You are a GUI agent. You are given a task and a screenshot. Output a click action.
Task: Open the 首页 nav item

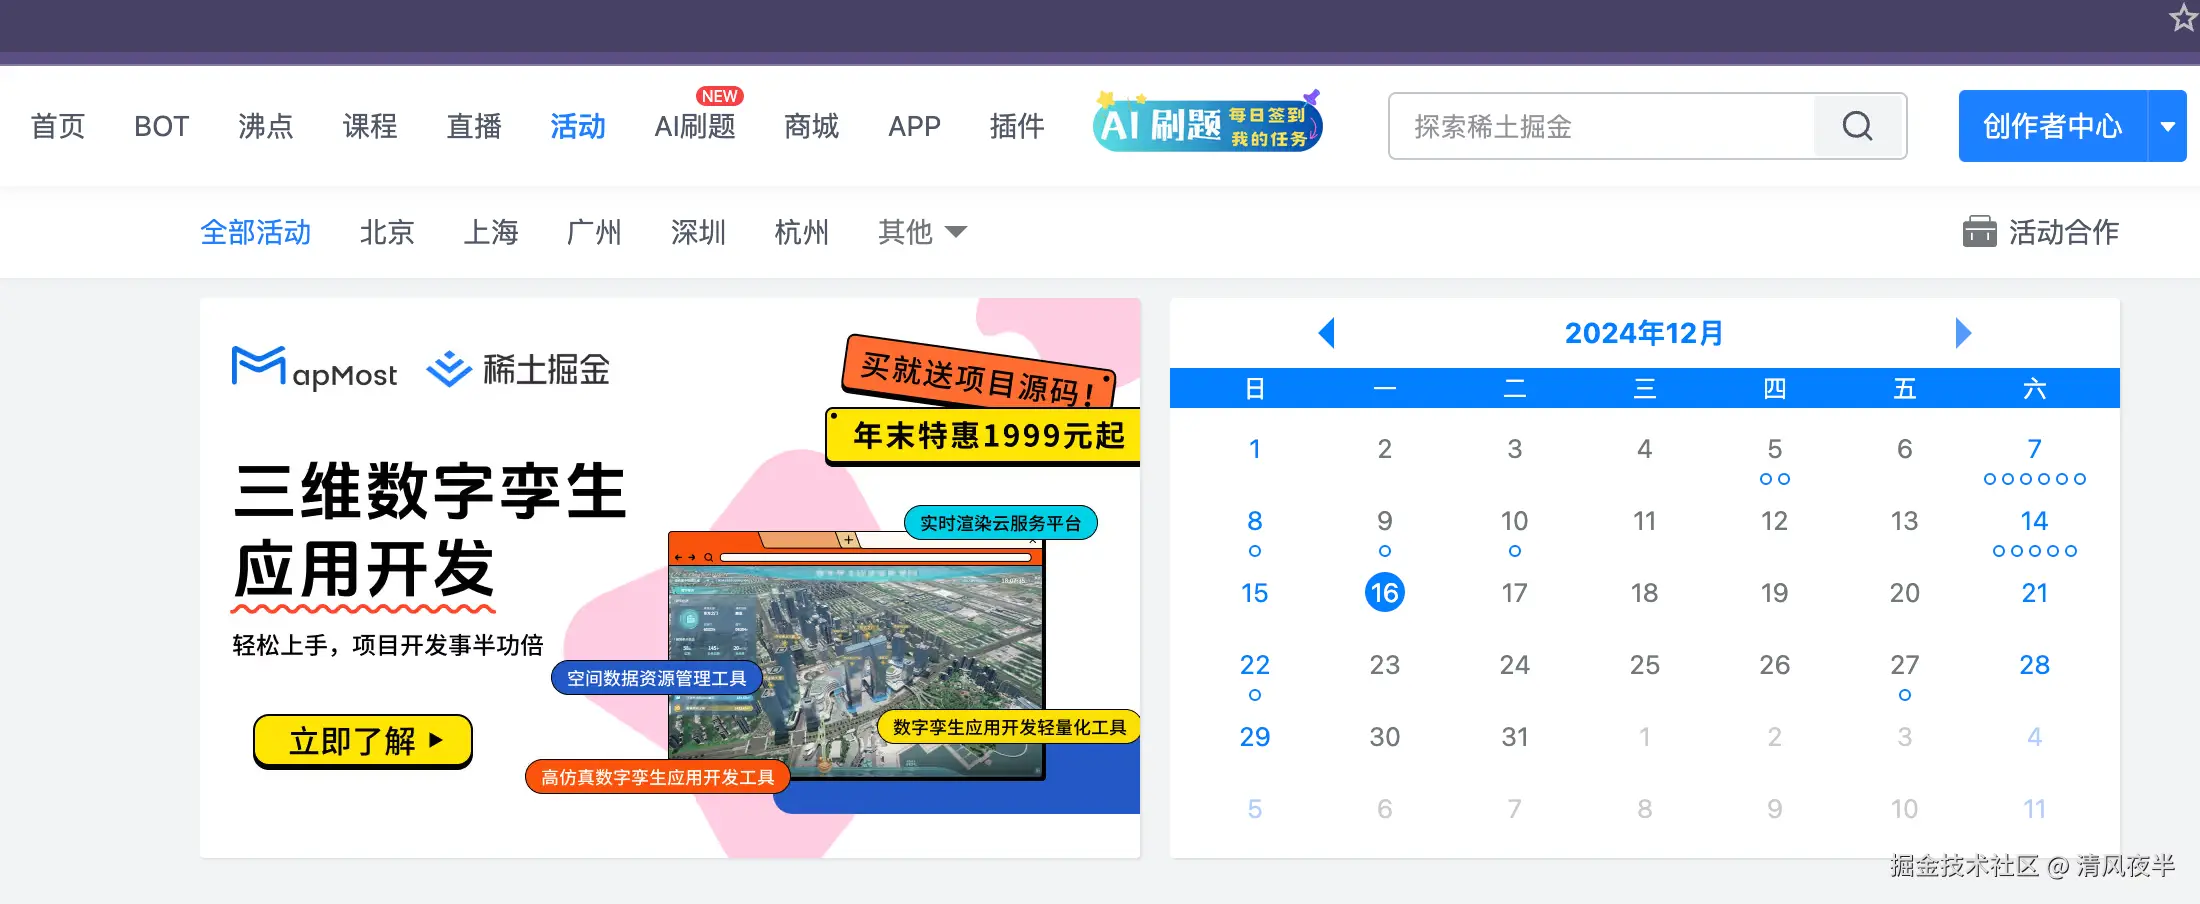pos(58,126)
